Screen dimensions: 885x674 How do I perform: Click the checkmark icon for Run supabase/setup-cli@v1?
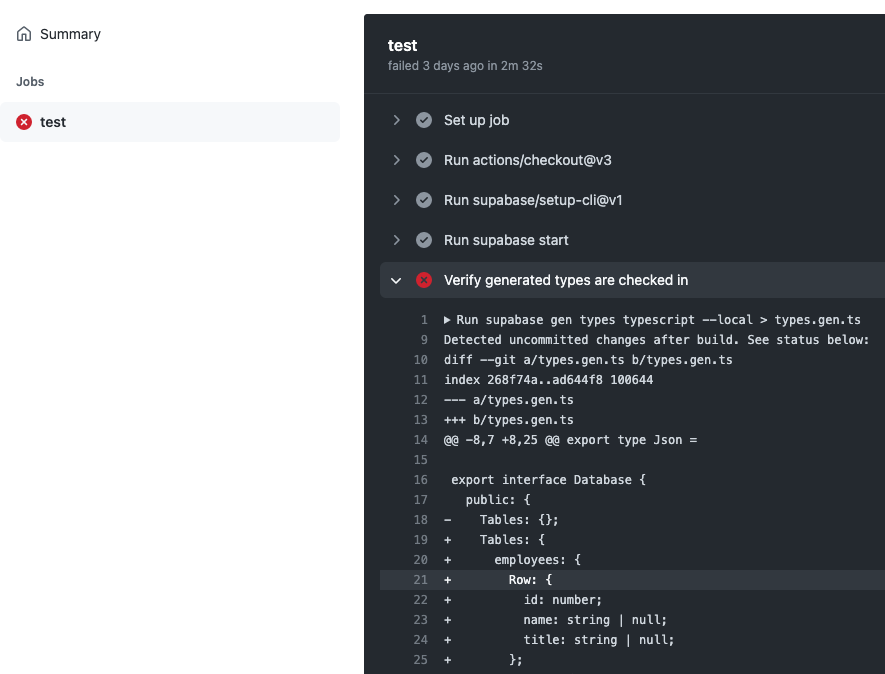[424, 200]
